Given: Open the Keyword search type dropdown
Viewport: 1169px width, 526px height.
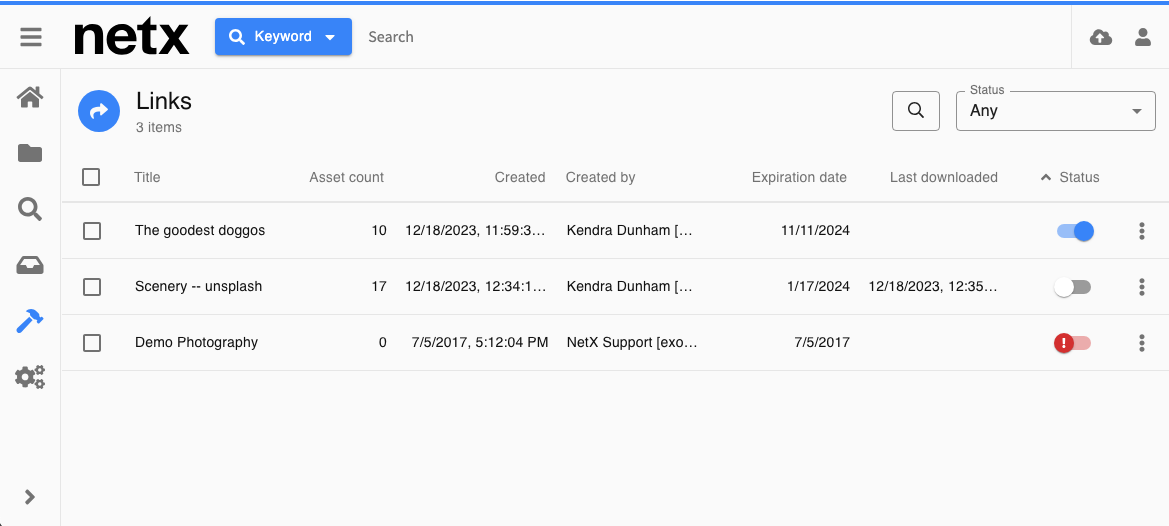Looking at the screenshot, I should [x=283, y=37].
